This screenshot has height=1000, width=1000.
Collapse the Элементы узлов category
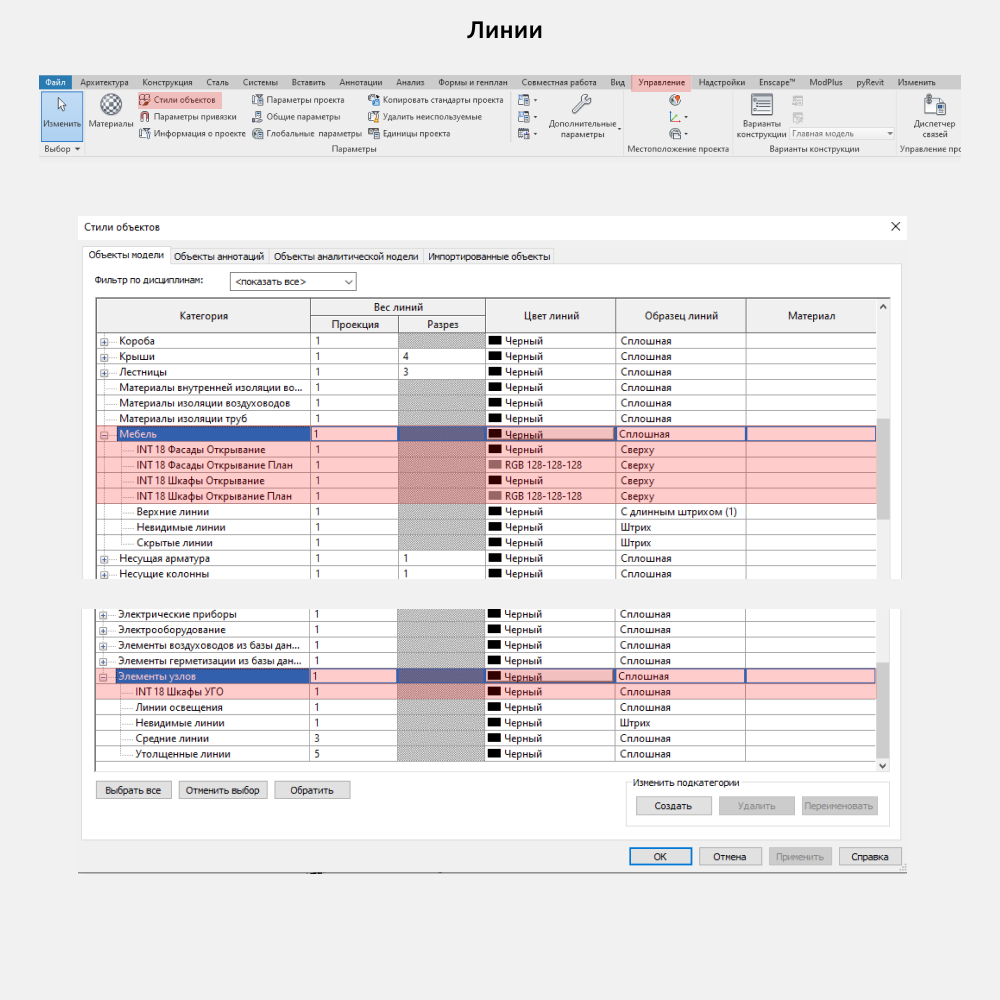103,677
